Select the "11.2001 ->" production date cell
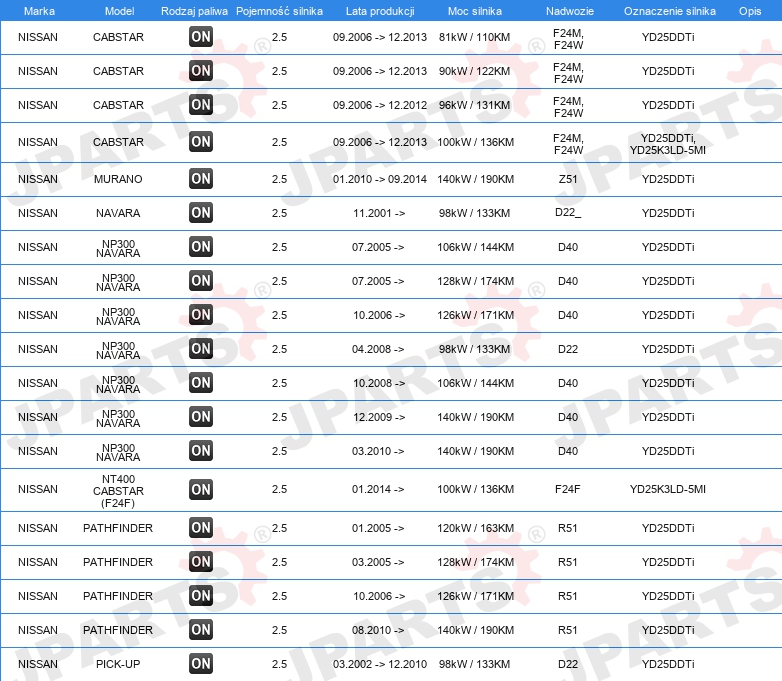This screenshot has width=782, height=681. [379, 213]
